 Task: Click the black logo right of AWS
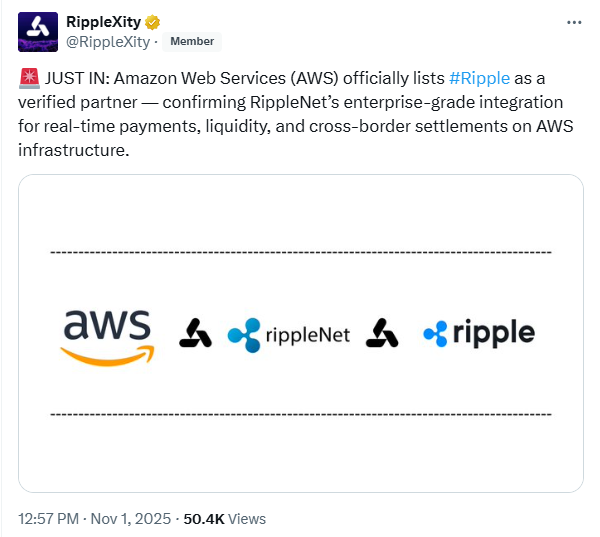coord(195,333)
